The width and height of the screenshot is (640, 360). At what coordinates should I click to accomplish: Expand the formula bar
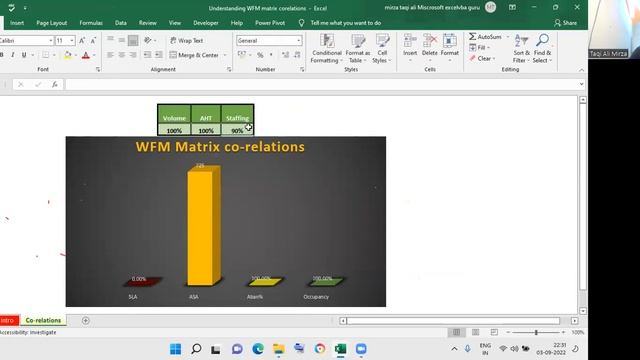[x=582, y=84]
